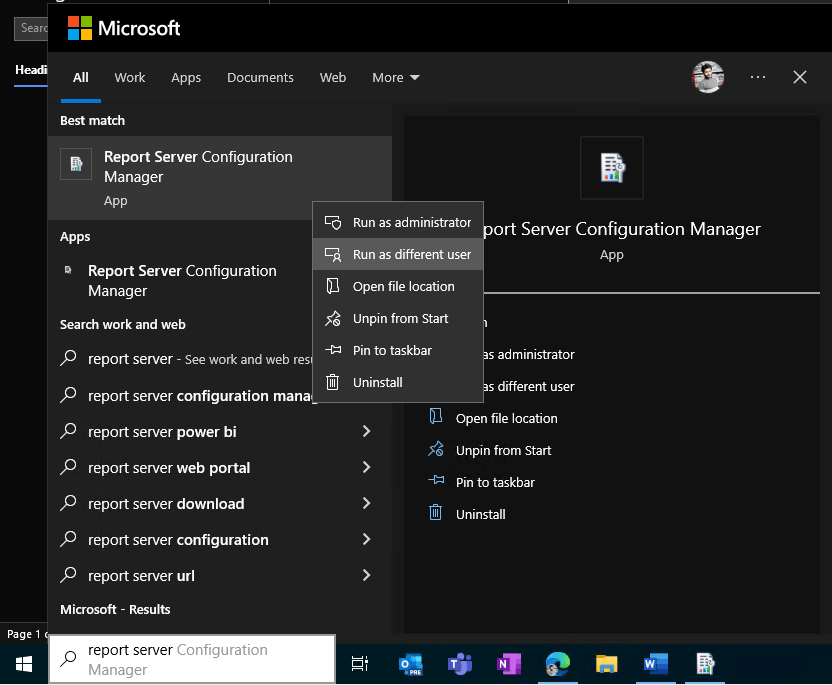This screenshot has height=685, width=832.
Task: Click the folder icon beside context-menu Open file location
Action: [333, 287]
